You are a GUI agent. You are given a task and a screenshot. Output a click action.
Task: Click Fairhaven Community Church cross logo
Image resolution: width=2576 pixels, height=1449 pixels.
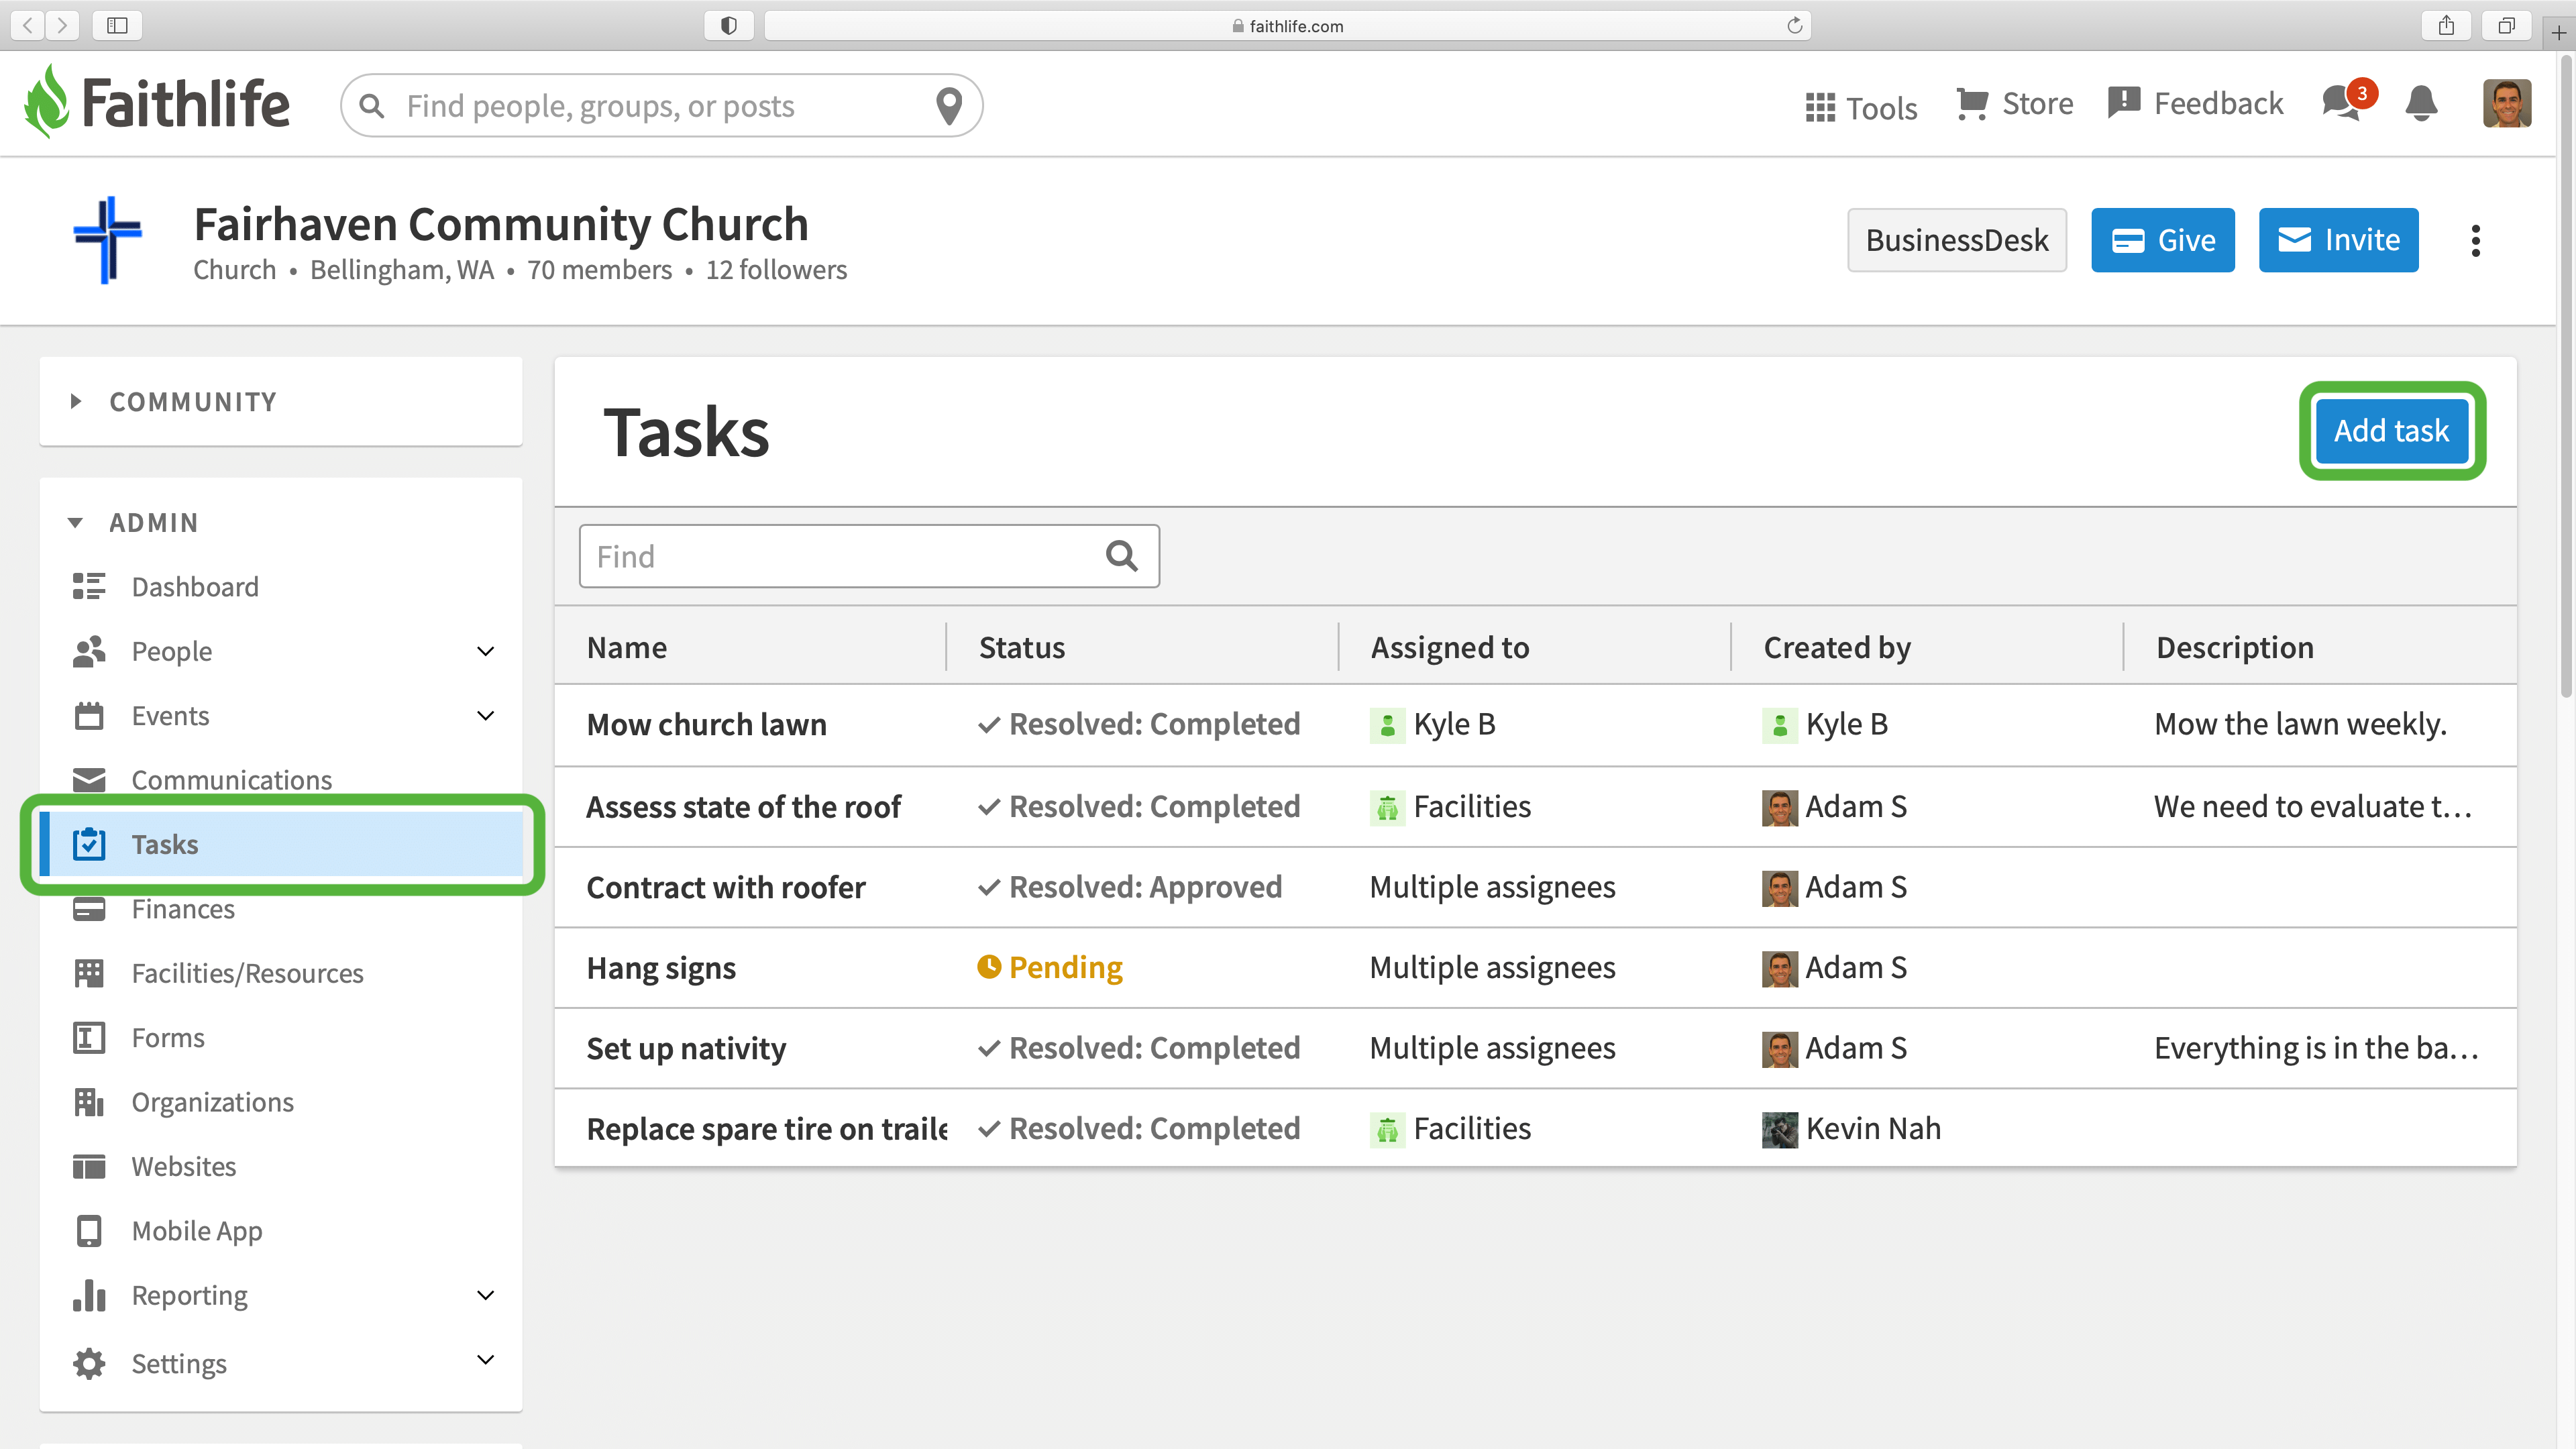pyautogui.click(x=108, y=240)
